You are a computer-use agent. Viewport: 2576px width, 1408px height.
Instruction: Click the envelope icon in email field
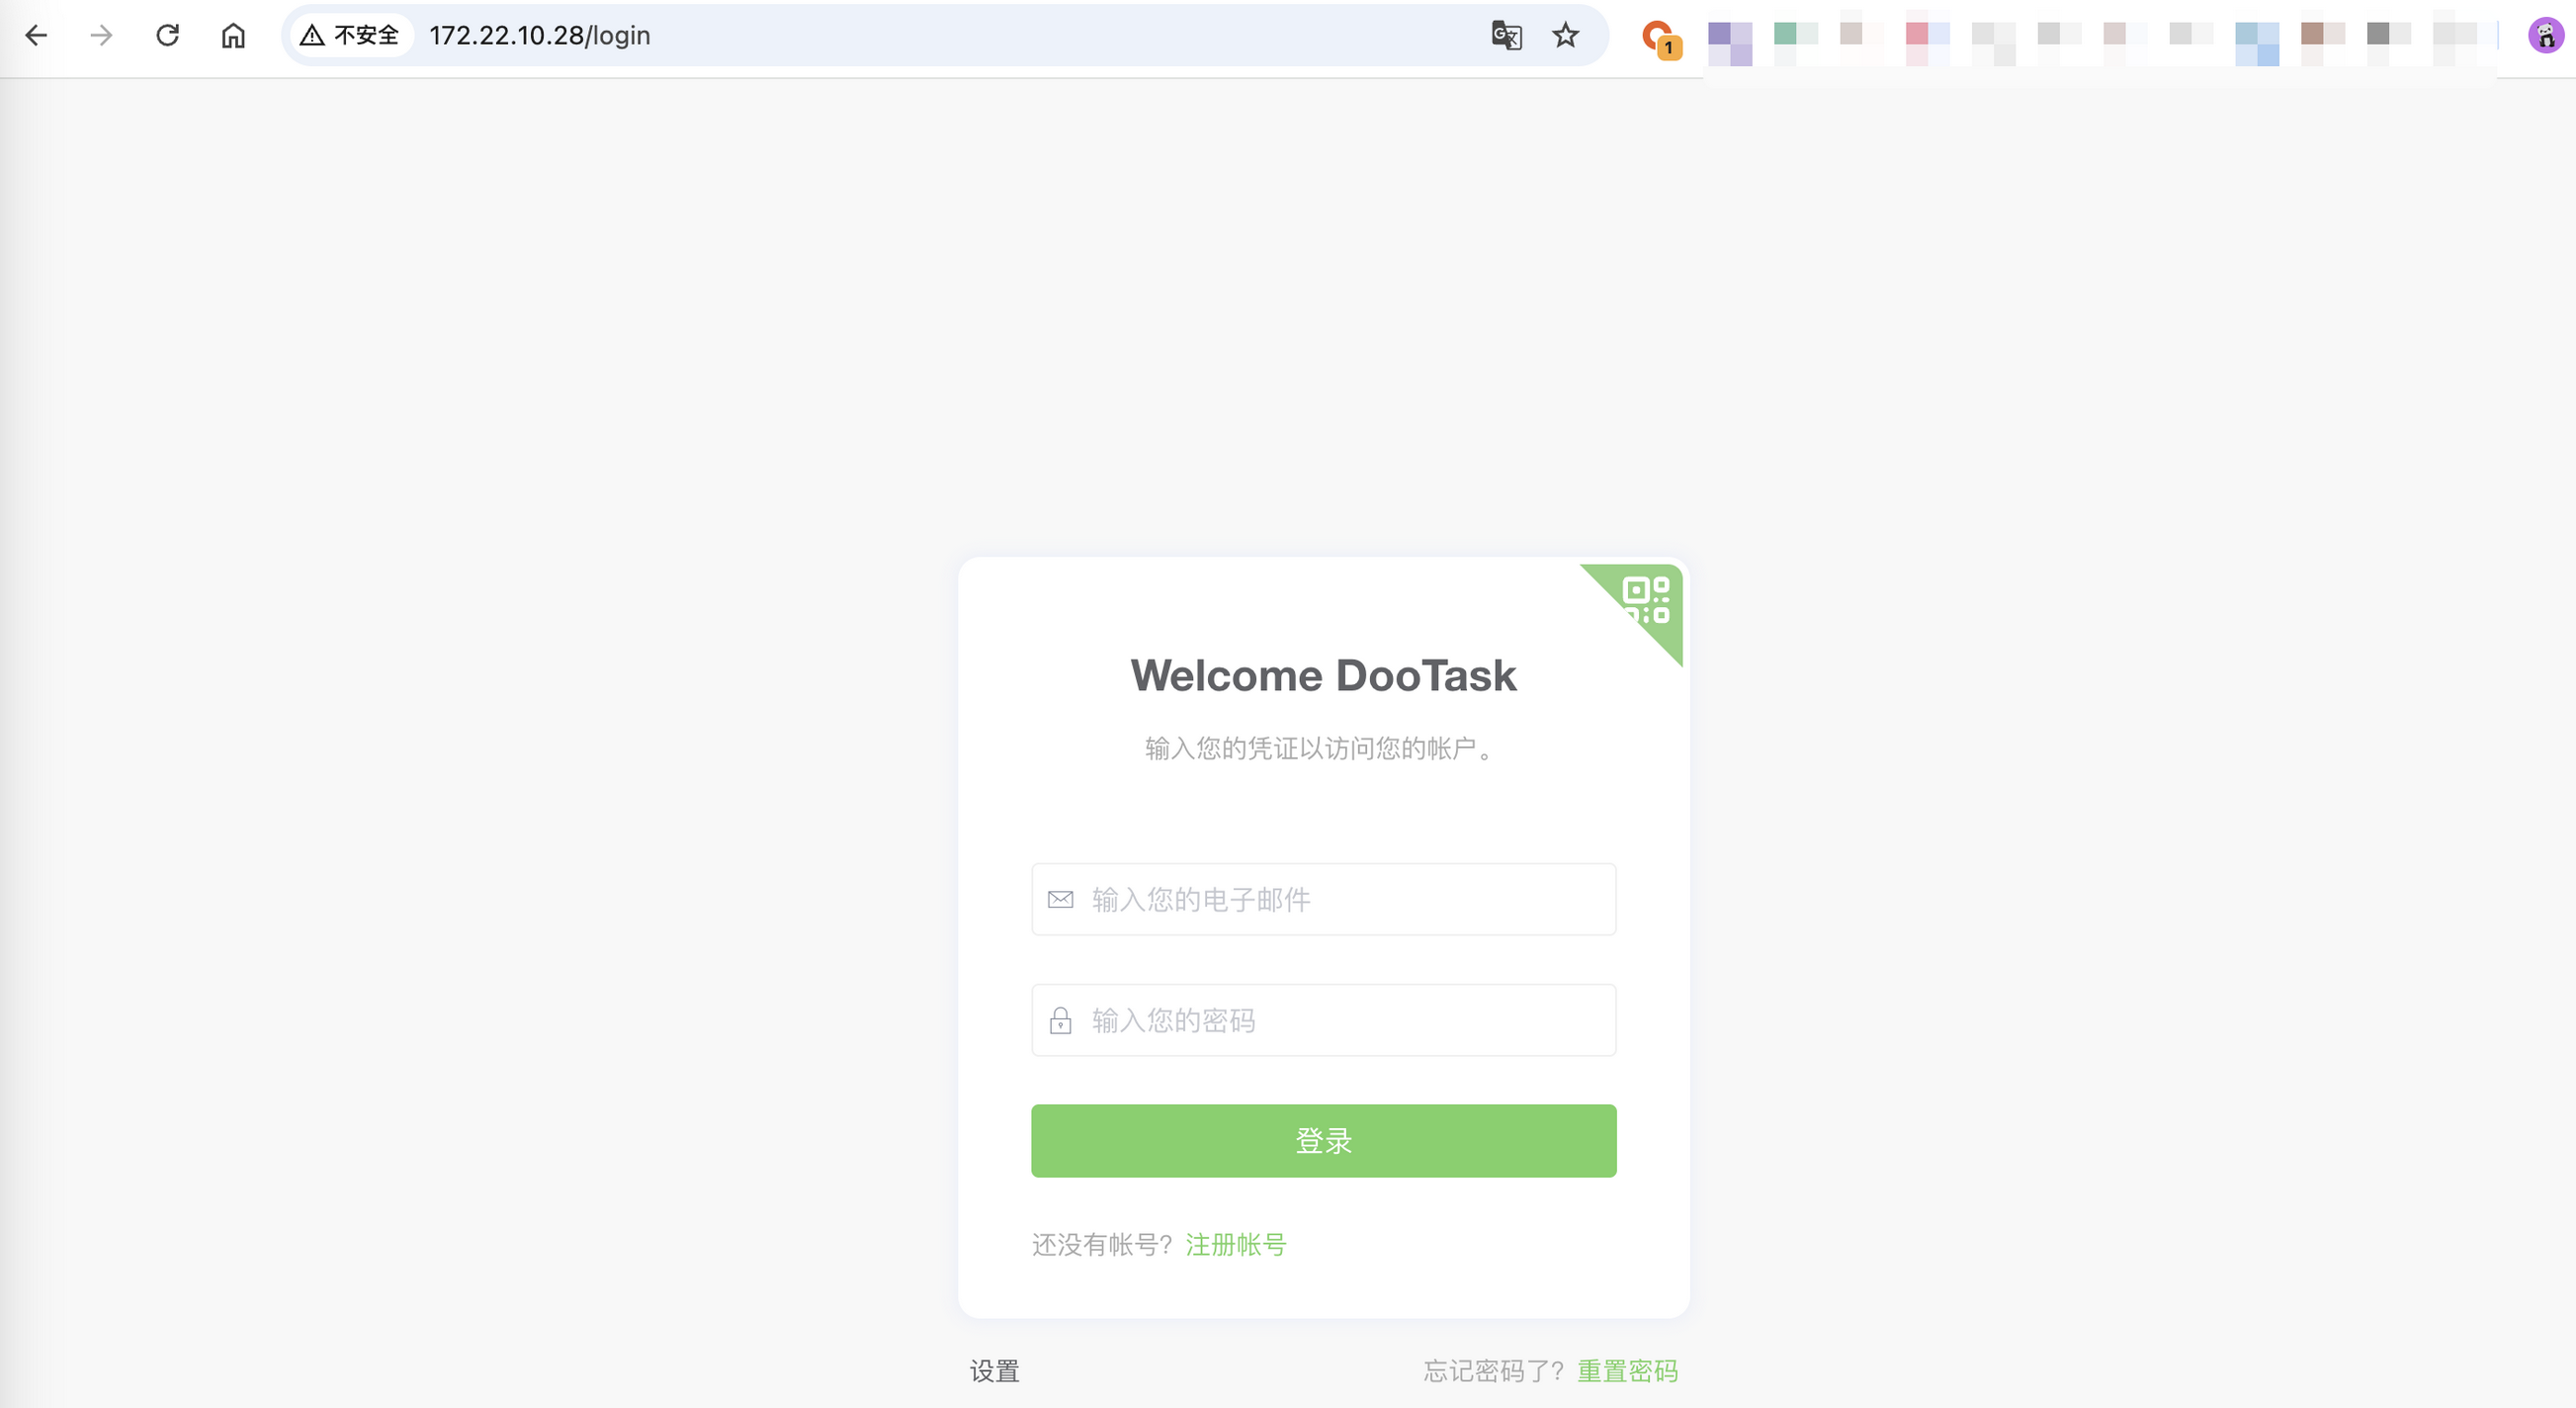(1060, 899)
